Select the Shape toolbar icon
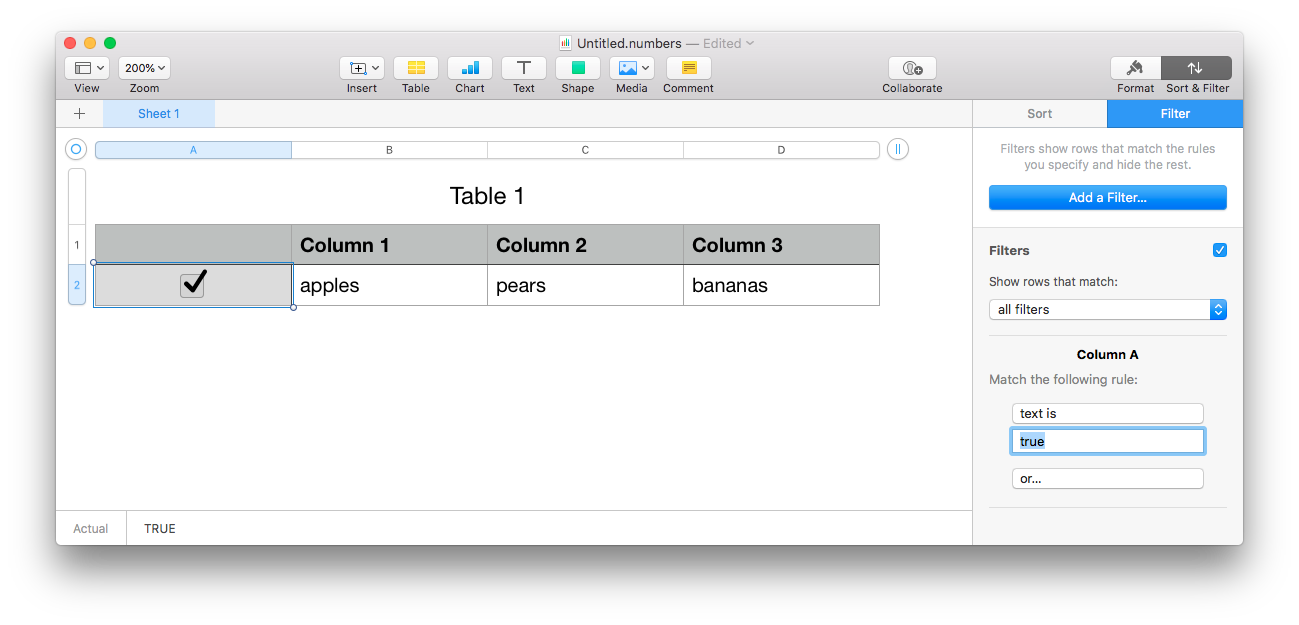Viewport: 1299px width, 625px height. coord(578,68)
